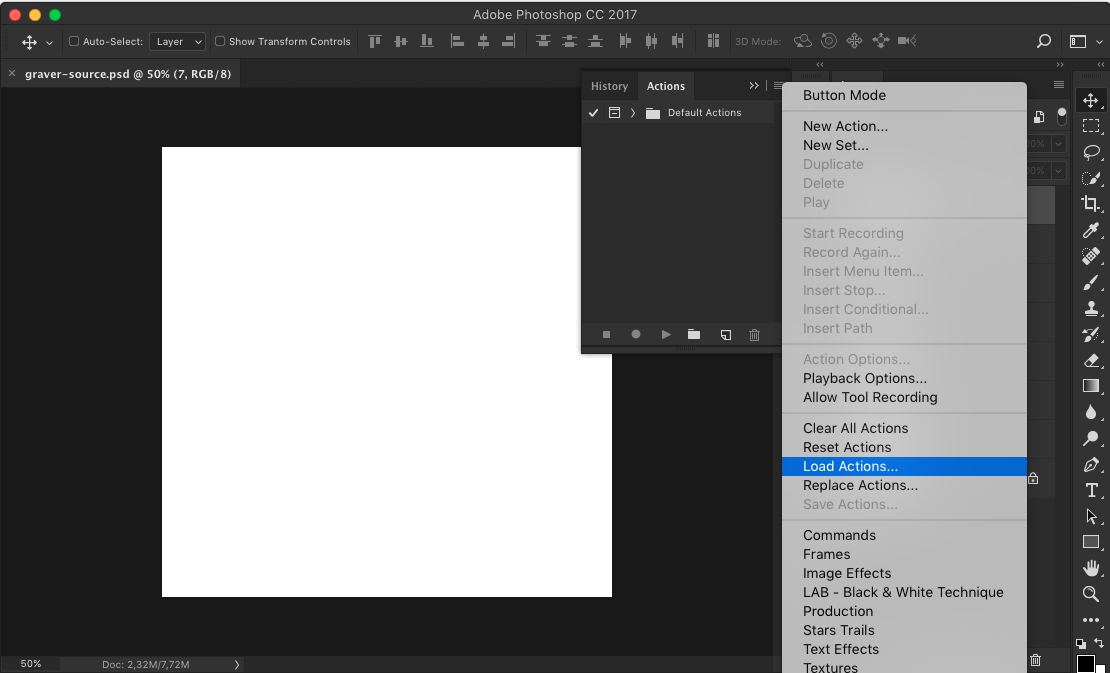Open the Layer auto-select dropdown
The height and width of the screenshot is (673, 1110).
[x=178, y=41]
